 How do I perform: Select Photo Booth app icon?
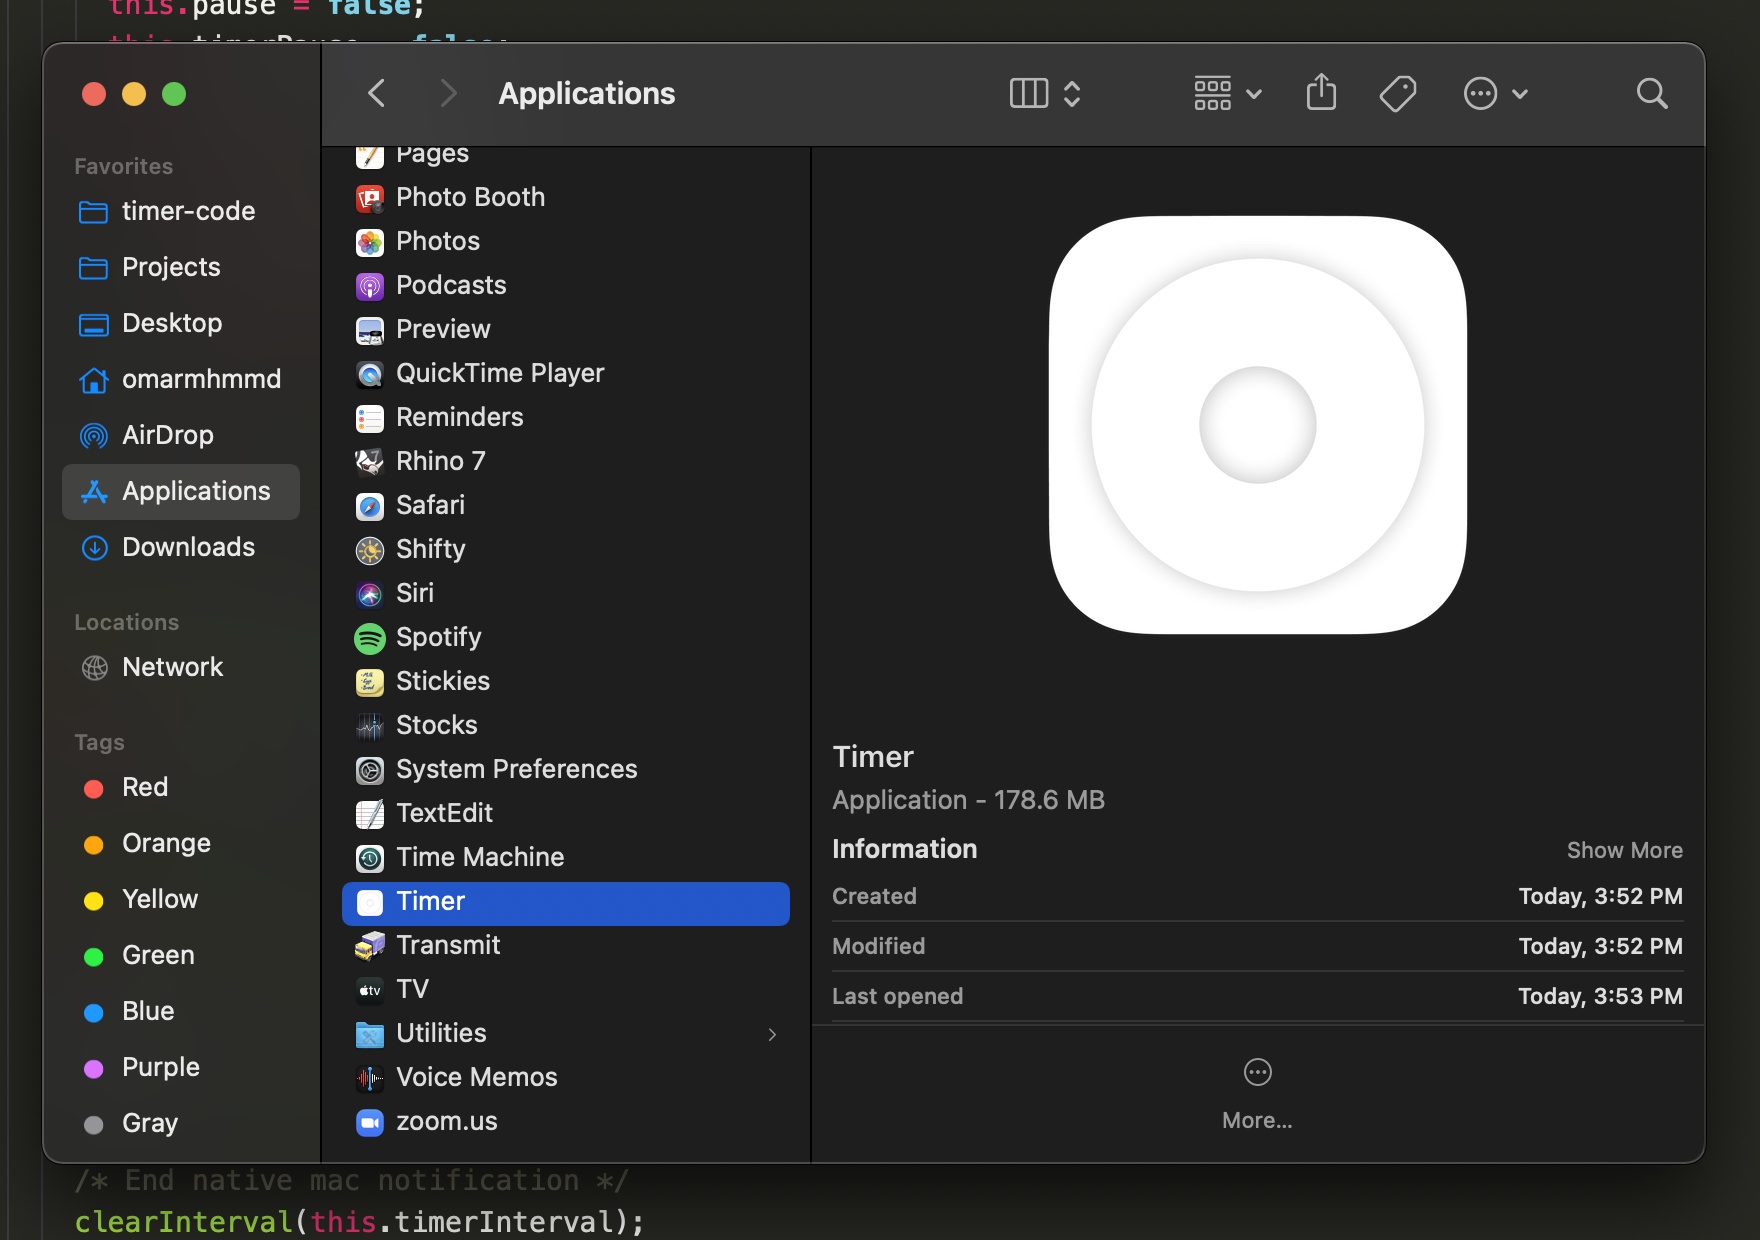click(370, 198)
